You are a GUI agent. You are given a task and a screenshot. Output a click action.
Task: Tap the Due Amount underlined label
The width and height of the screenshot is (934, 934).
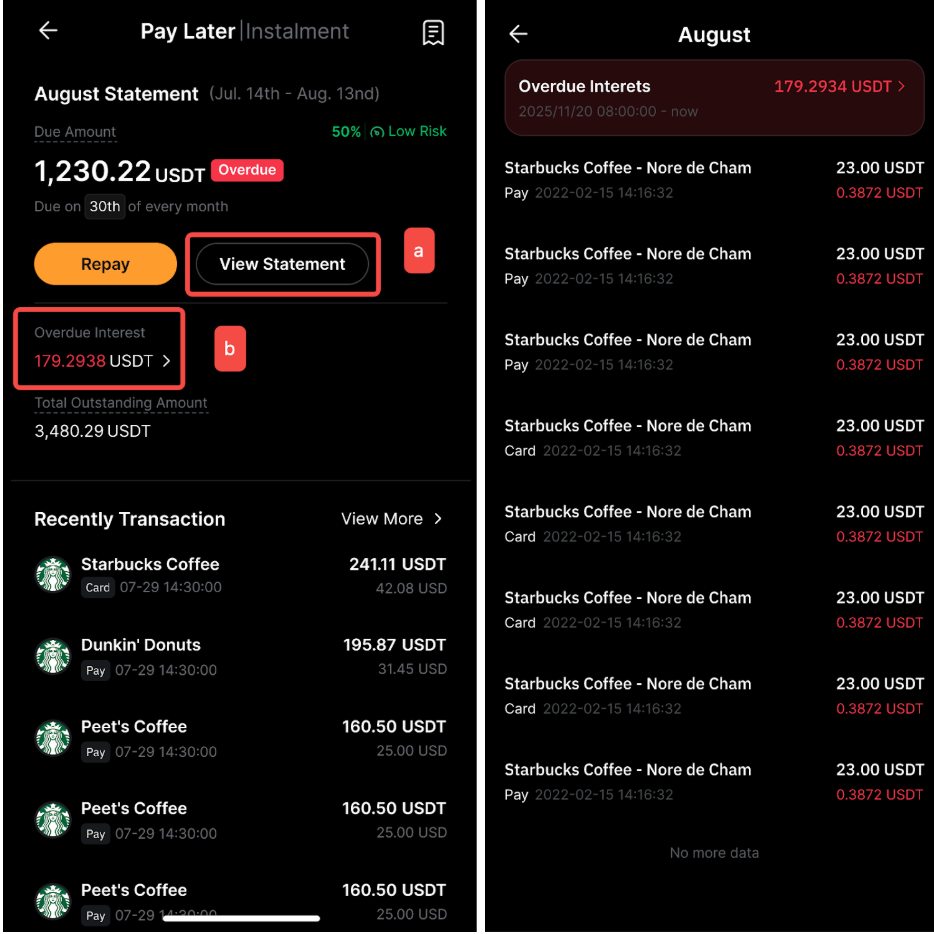point(75,132)
